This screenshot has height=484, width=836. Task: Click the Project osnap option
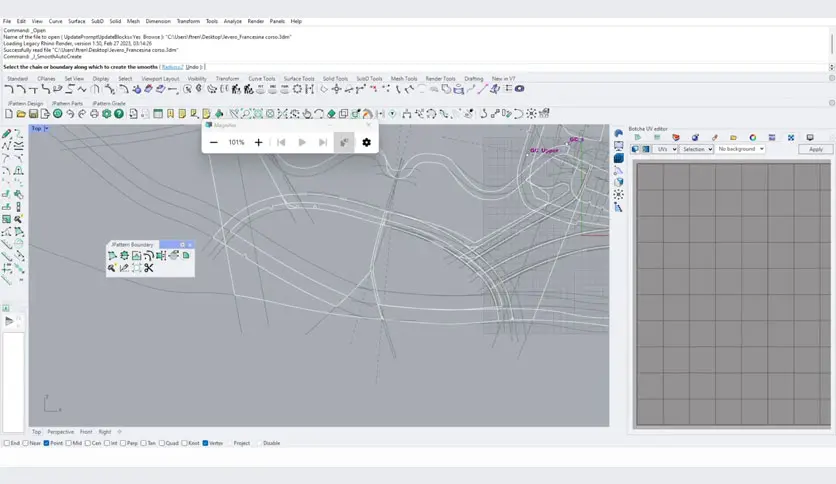242,443
